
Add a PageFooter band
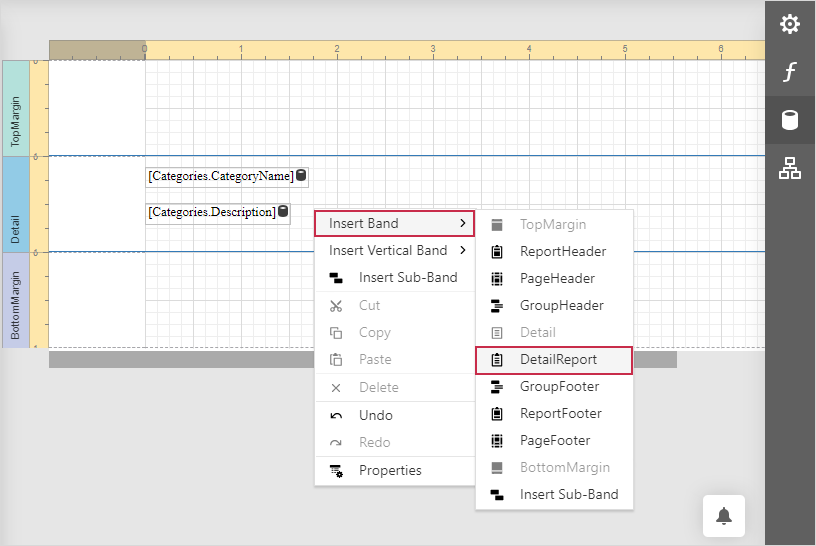[x=554, y=440]
